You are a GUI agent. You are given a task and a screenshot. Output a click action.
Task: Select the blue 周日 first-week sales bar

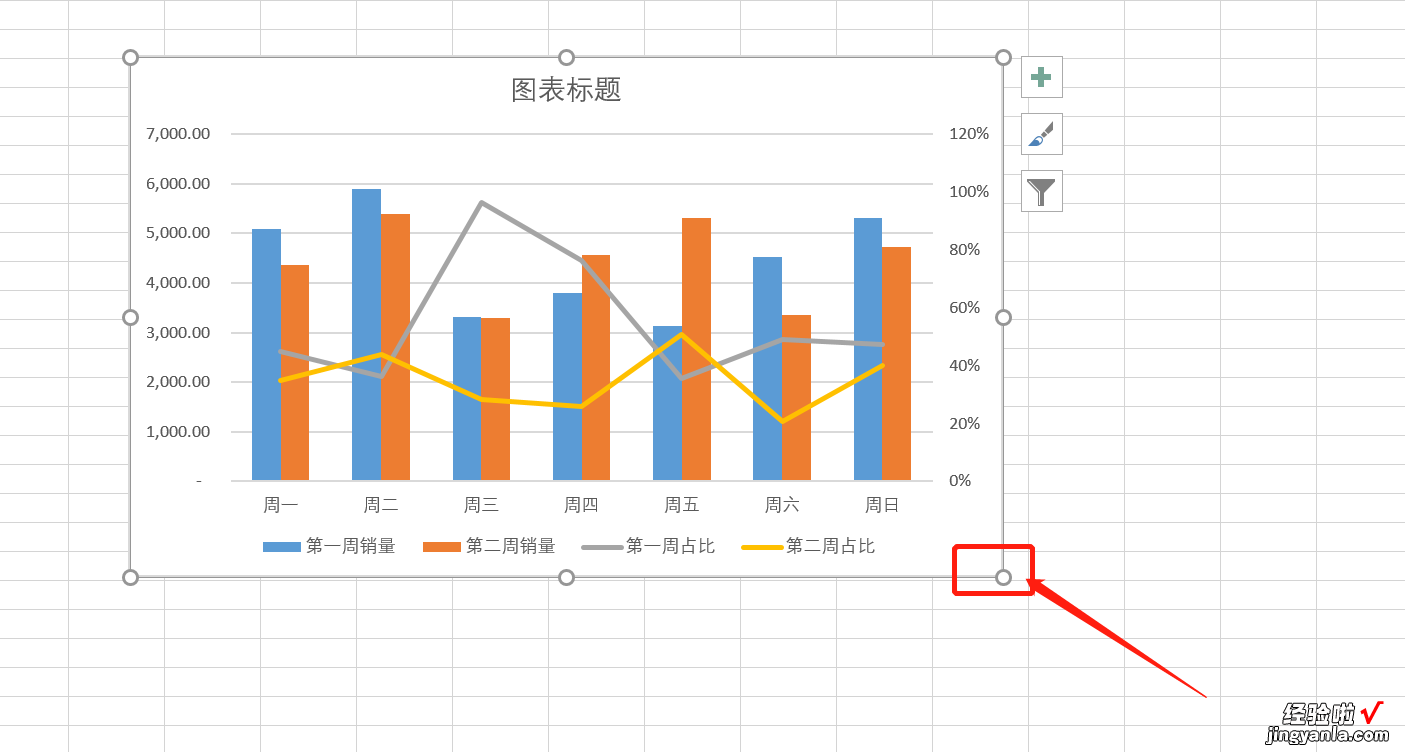tap(868, 349)
